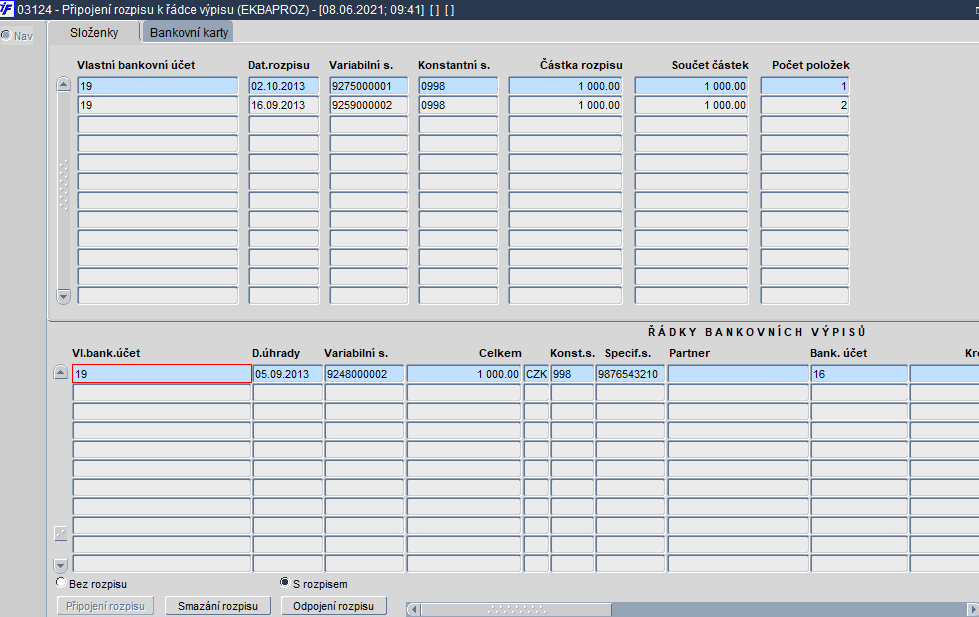Viewport: 979px width, 617px height.
Task: Click the horizontal scrollbar thumb
Action: (516, 610)
